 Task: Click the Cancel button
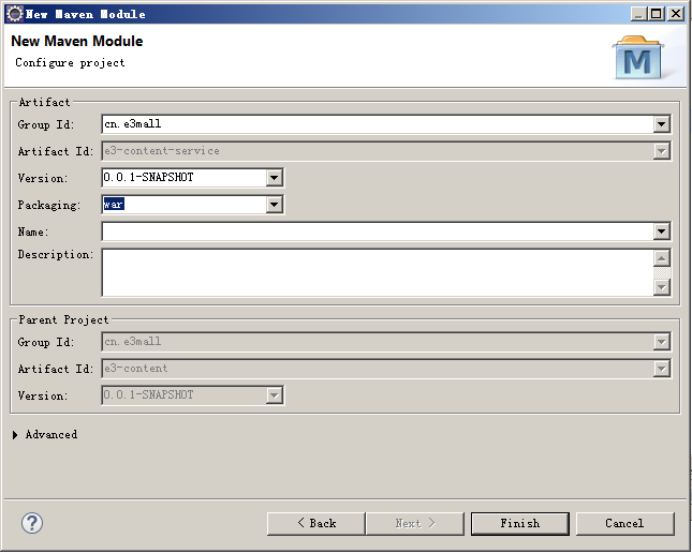(x=624, y=524)
